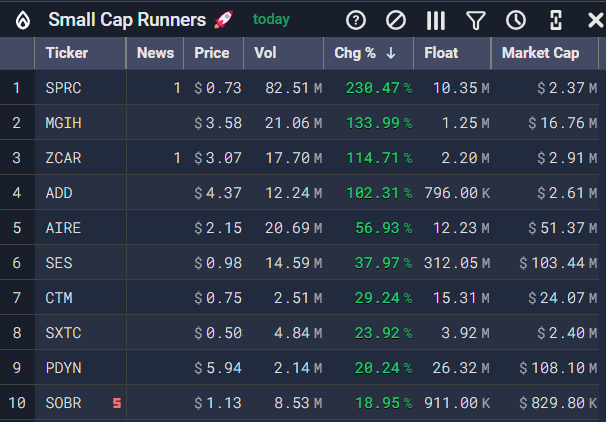Select the CTM ticker
This screenshot has height=422, width=606.
(x=59, y=298)
